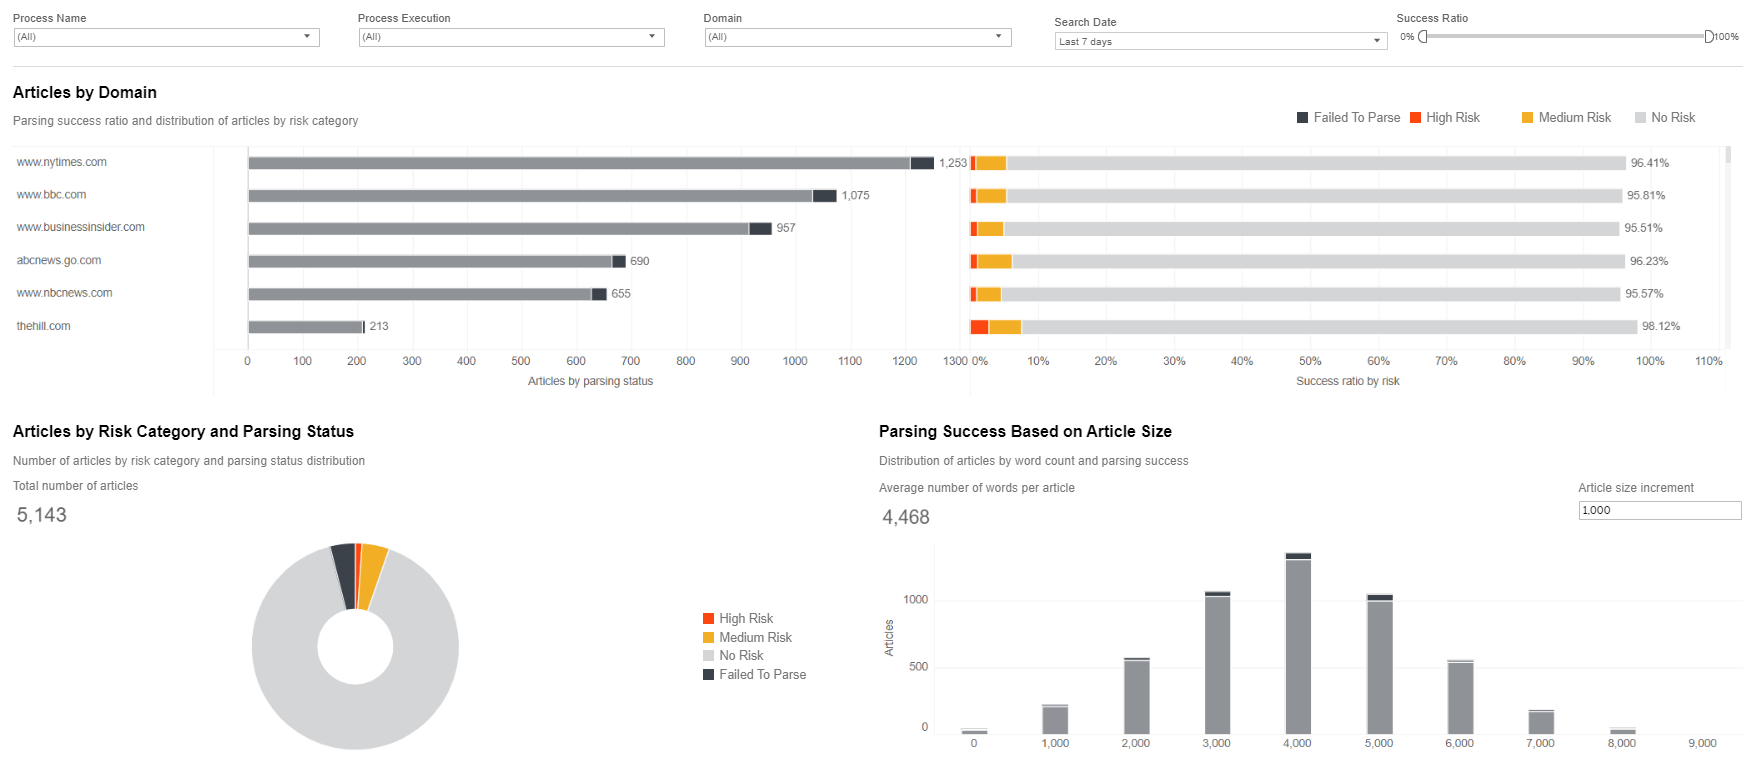Select the Medium Risk legend swatch at top

pyautogui.click(x=1528, y=118)
